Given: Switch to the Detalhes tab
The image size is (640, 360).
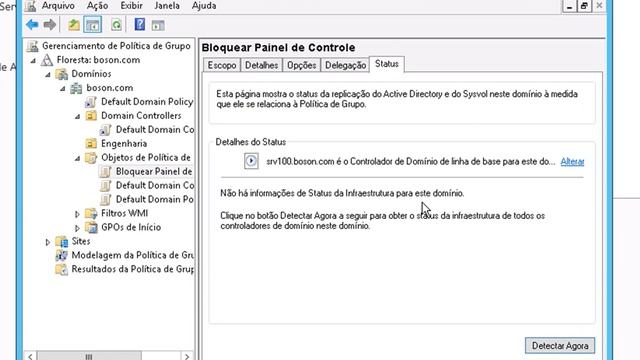Looking at the screenshot, I should click(x=261, y=65).
